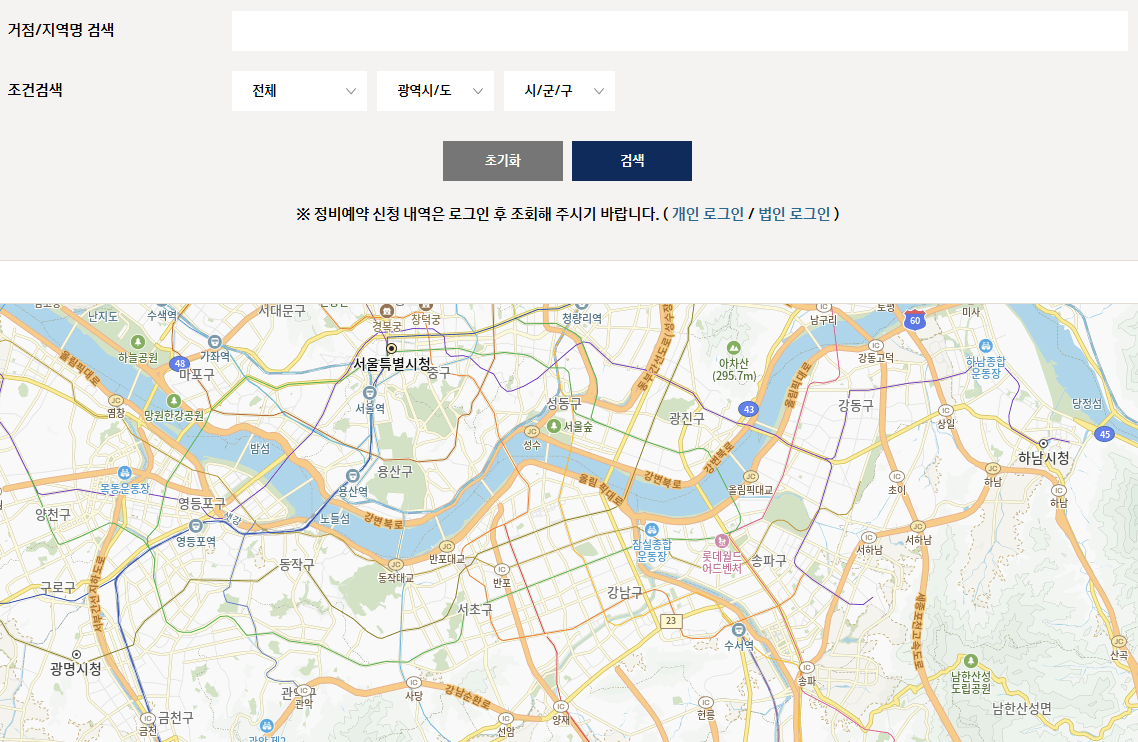Click the 하늘공원 park icon

(x=138, y=342)
